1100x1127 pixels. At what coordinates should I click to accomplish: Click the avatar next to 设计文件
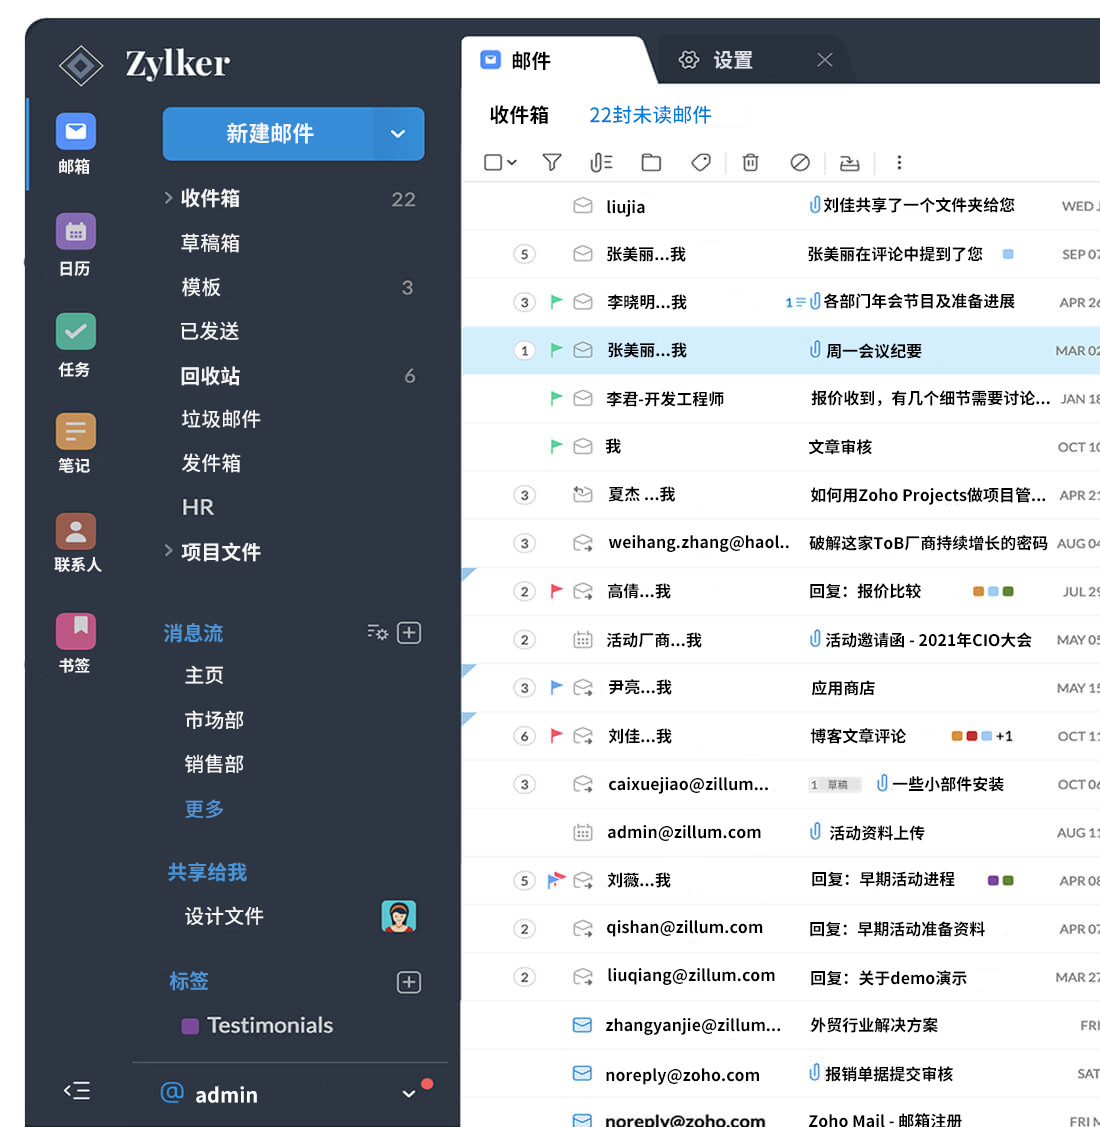pyautogui.click(x=399, y=916)
